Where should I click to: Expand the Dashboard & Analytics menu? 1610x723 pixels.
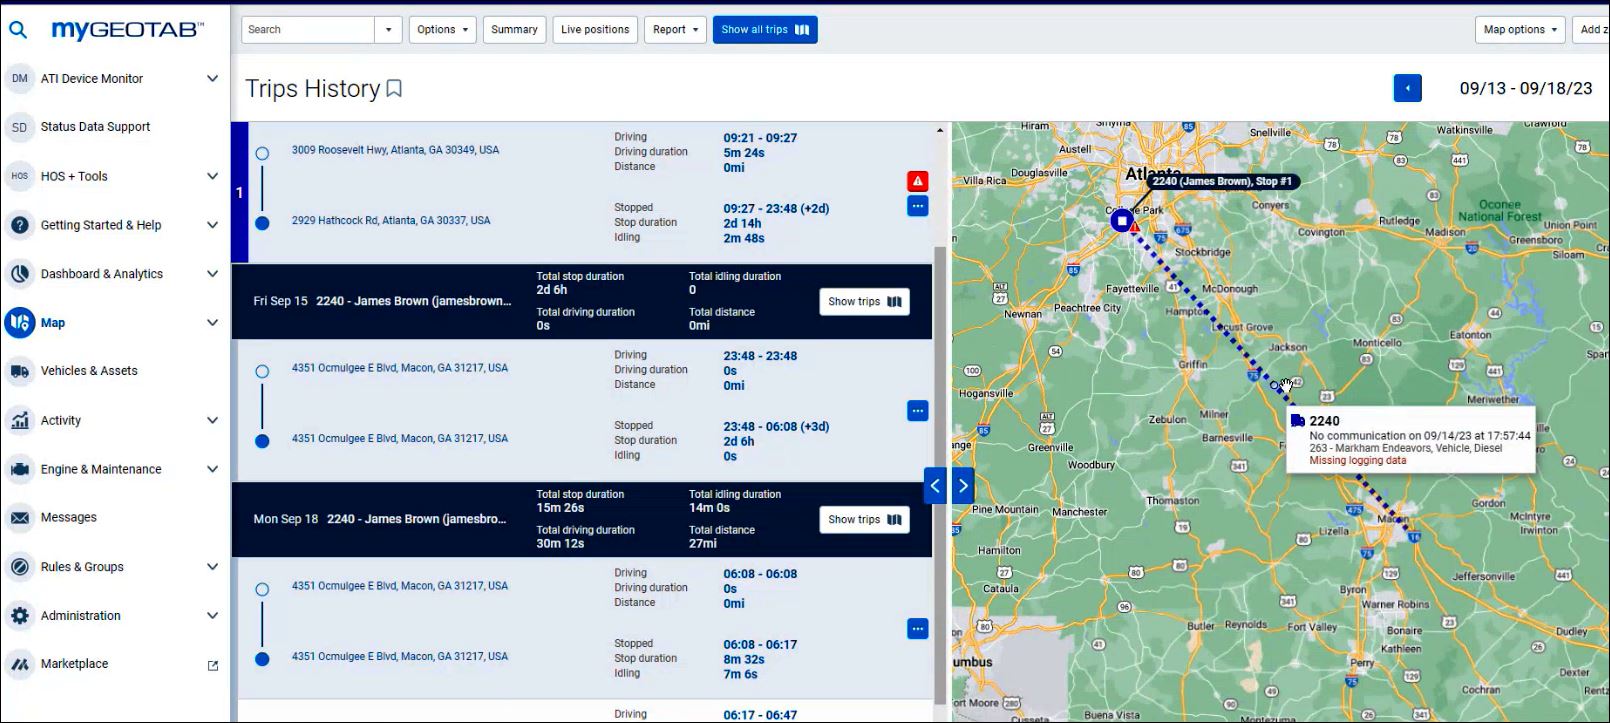click(212, 274)
